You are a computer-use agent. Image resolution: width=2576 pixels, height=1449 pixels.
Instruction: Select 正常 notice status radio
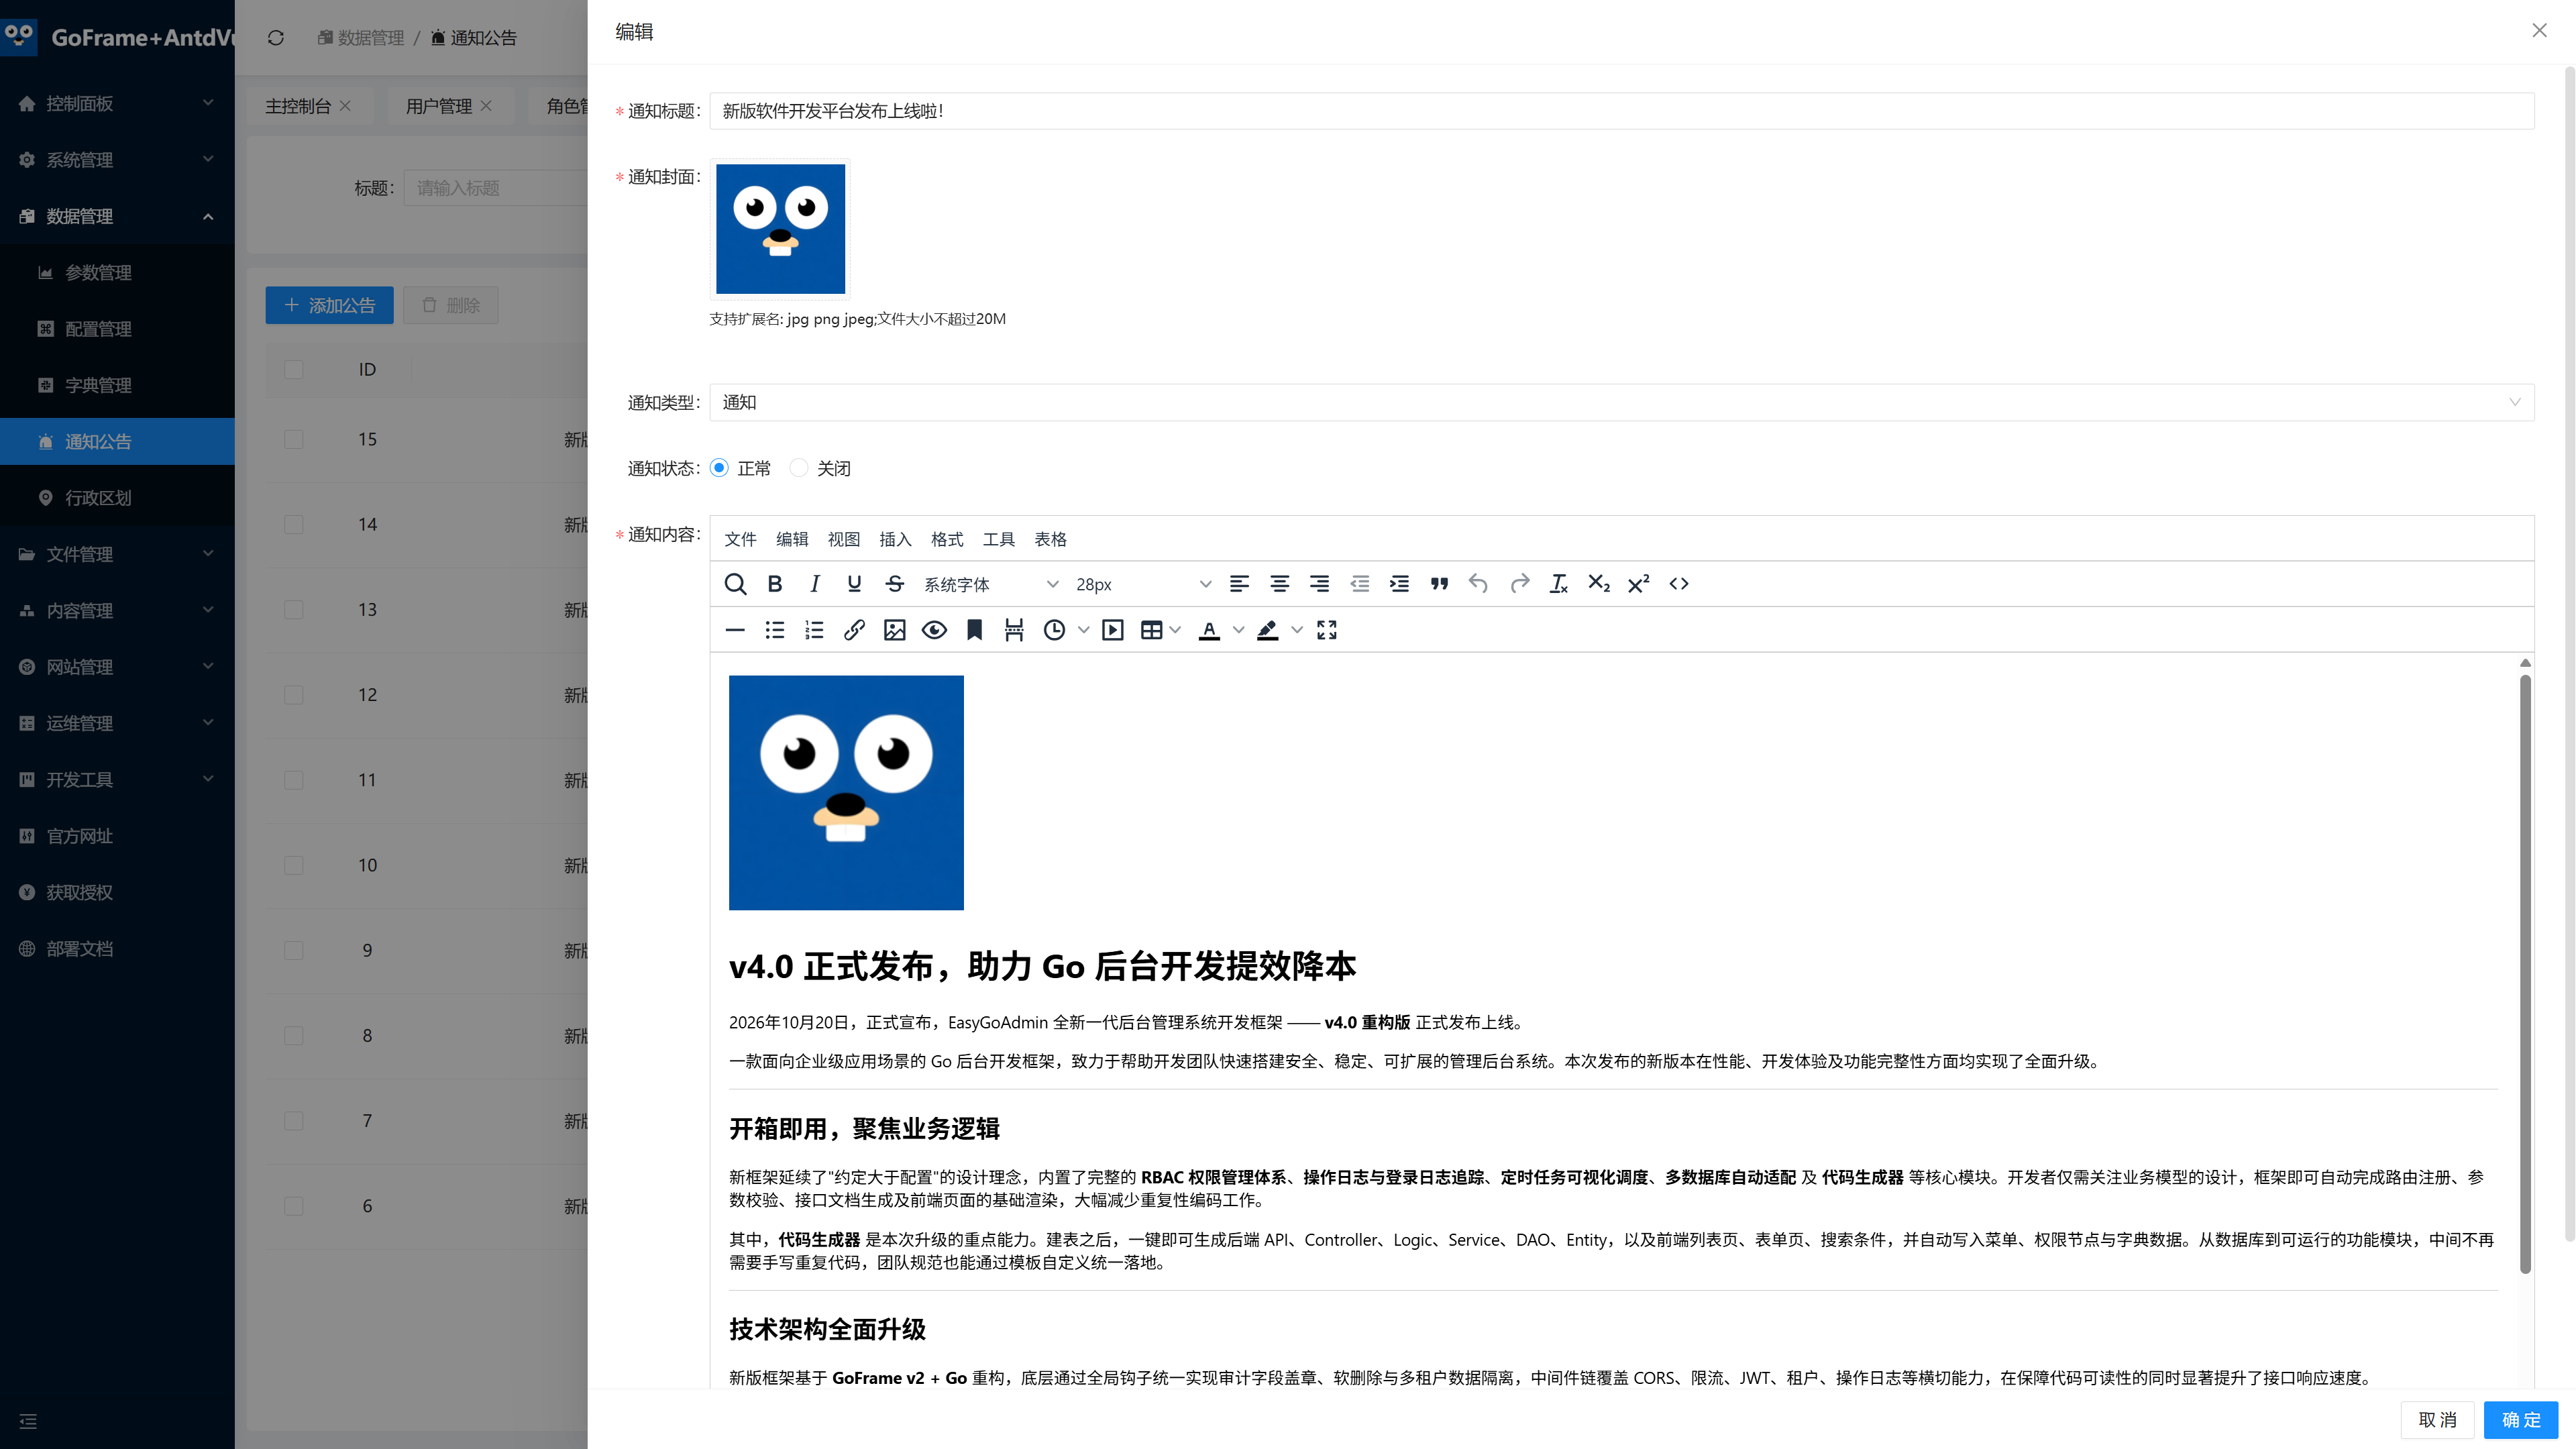[x=719, y=468]
